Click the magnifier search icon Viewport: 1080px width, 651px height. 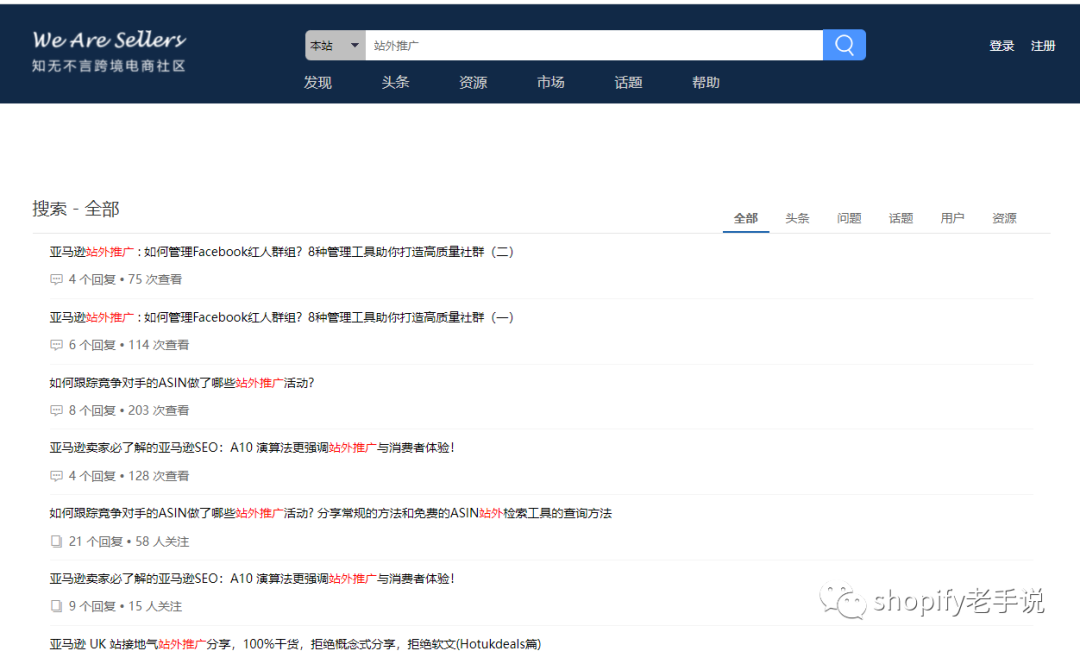(x=843, y=45)
